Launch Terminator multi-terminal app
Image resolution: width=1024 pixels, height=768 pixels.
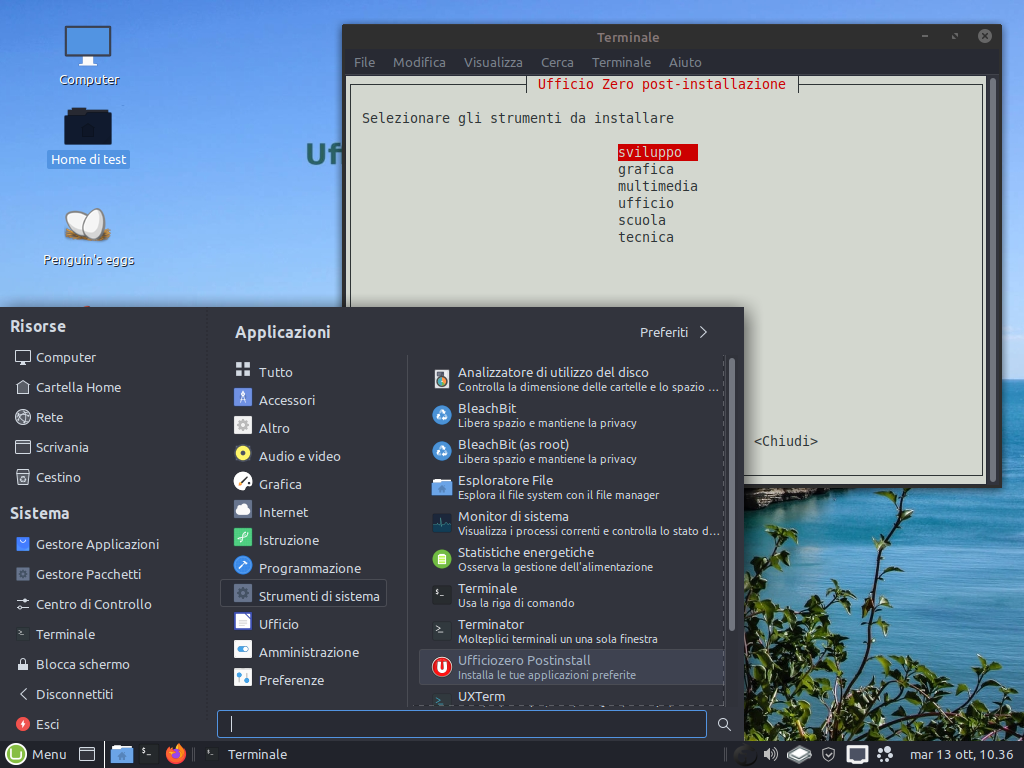coord(489,630)
